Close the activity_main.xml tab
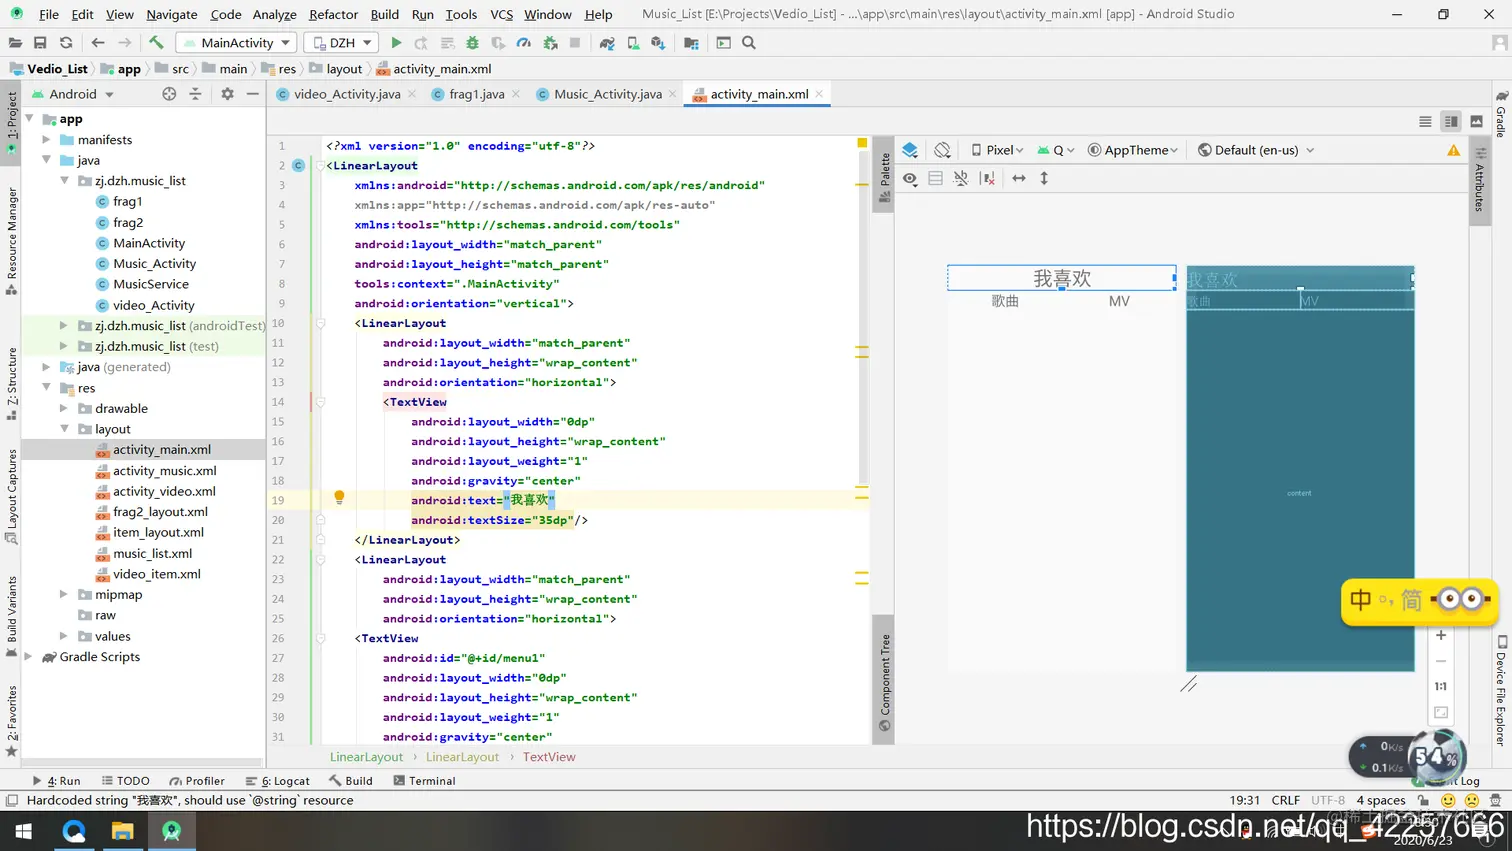Screen dimensions: 1512x851 [819, 94]
